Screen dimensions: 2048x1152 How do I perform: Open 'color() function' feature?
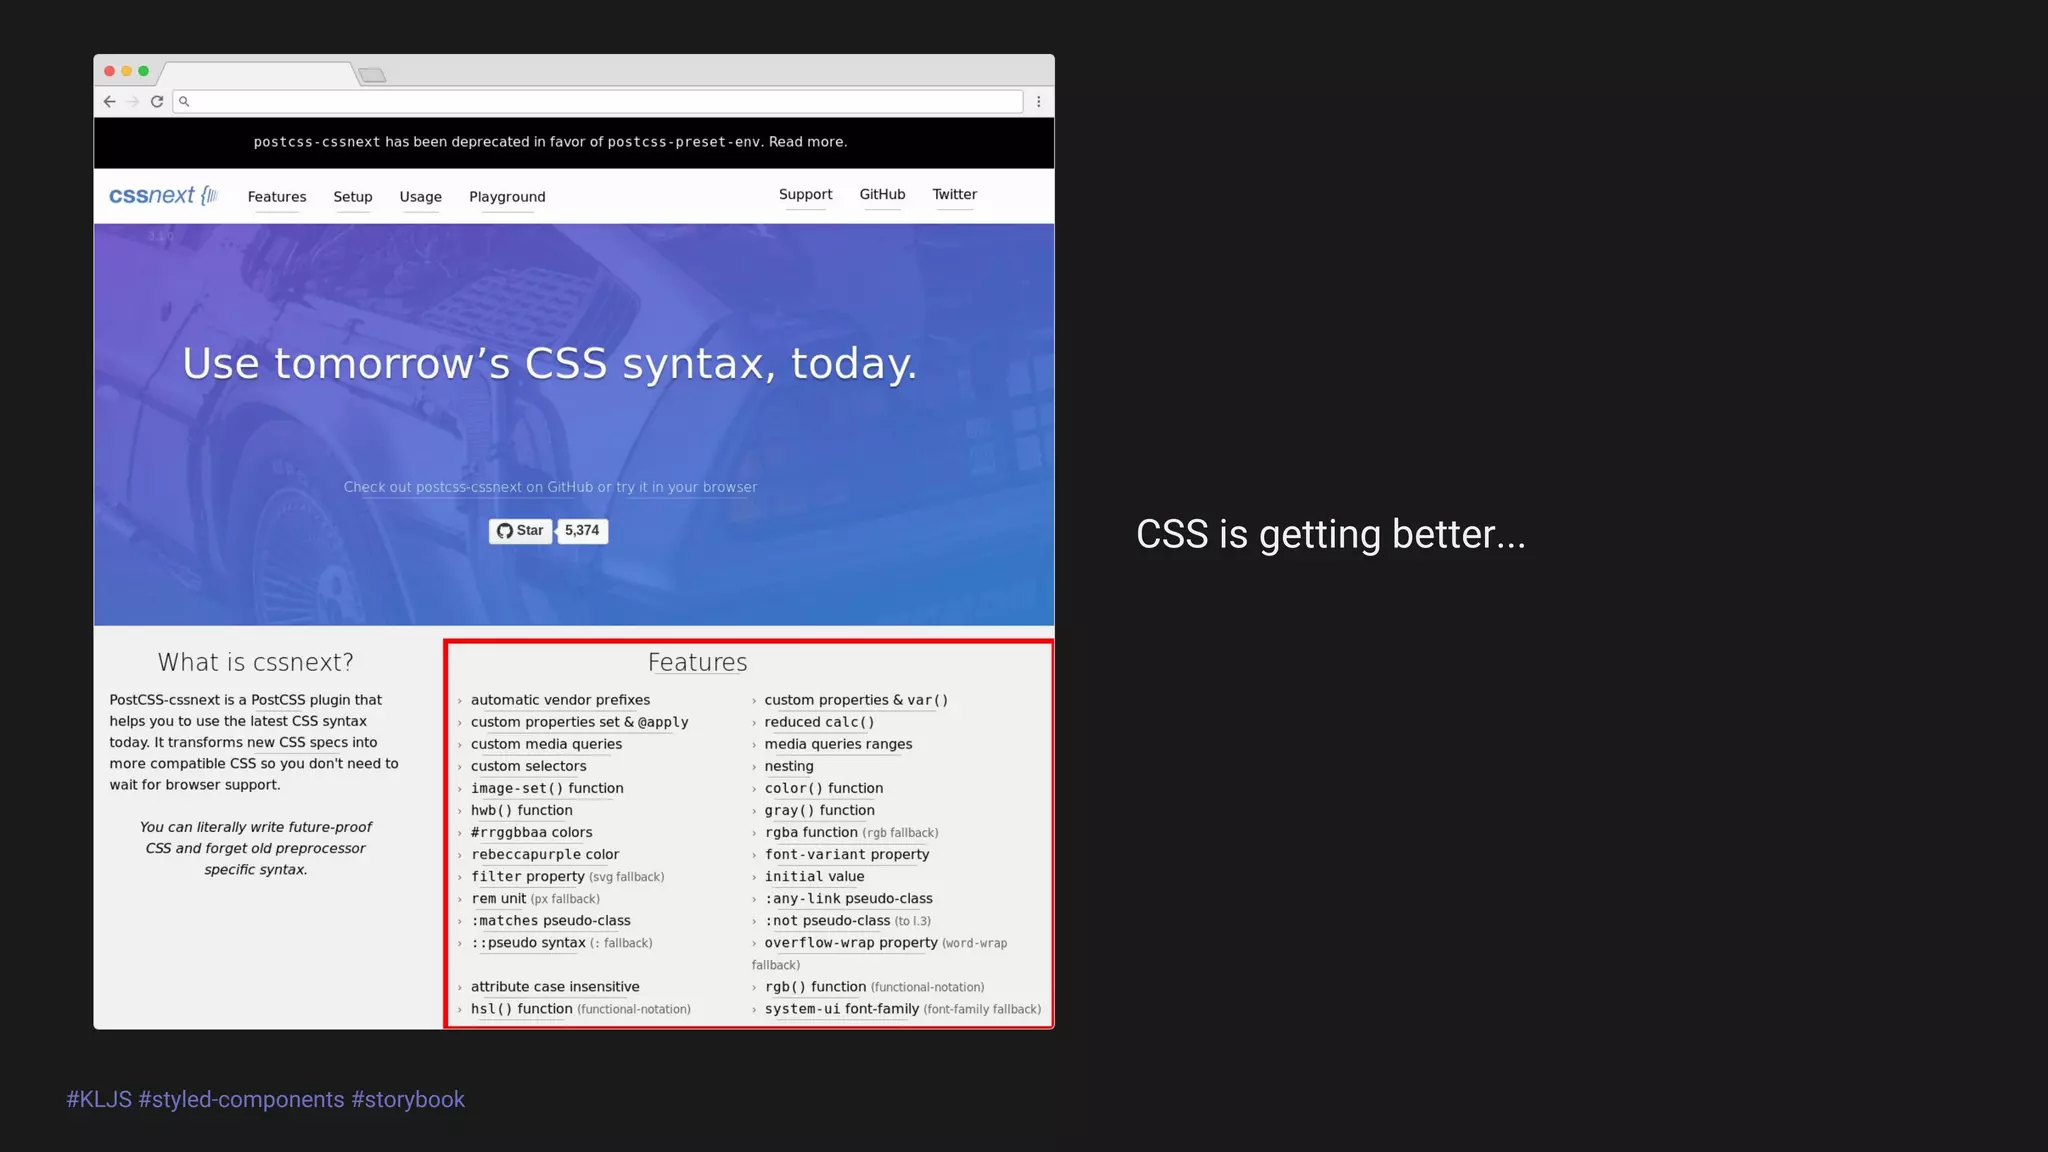tap(824, 788)
